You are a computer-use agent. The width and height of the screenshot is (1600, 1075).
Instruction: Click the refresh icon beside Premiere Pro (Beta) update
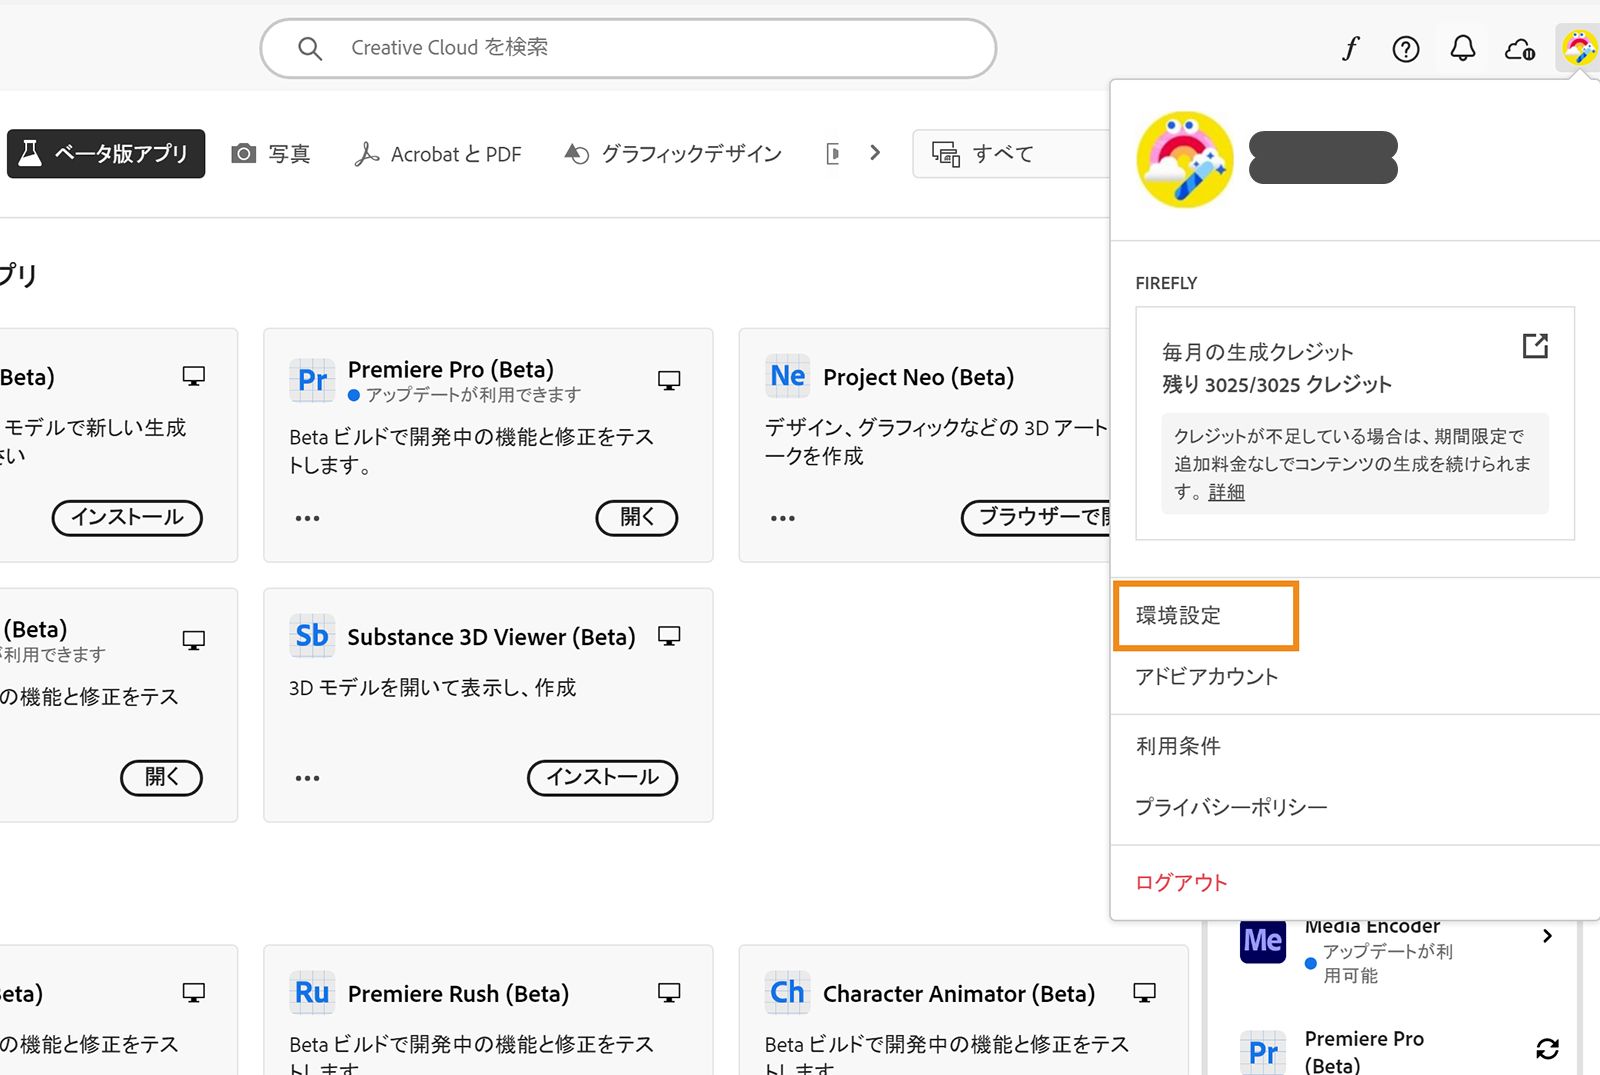(x=1547, y=1049)
